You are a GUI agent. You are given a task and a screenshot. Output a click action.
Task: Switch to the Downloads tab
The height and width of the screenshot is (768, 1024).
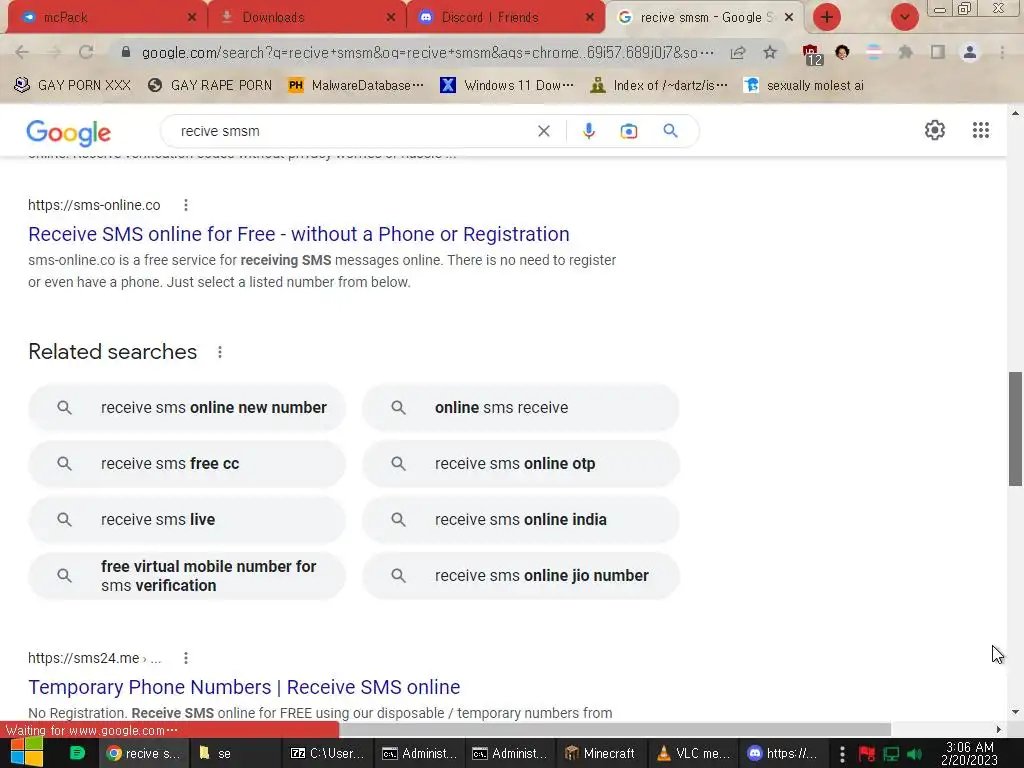pos(307,18)
